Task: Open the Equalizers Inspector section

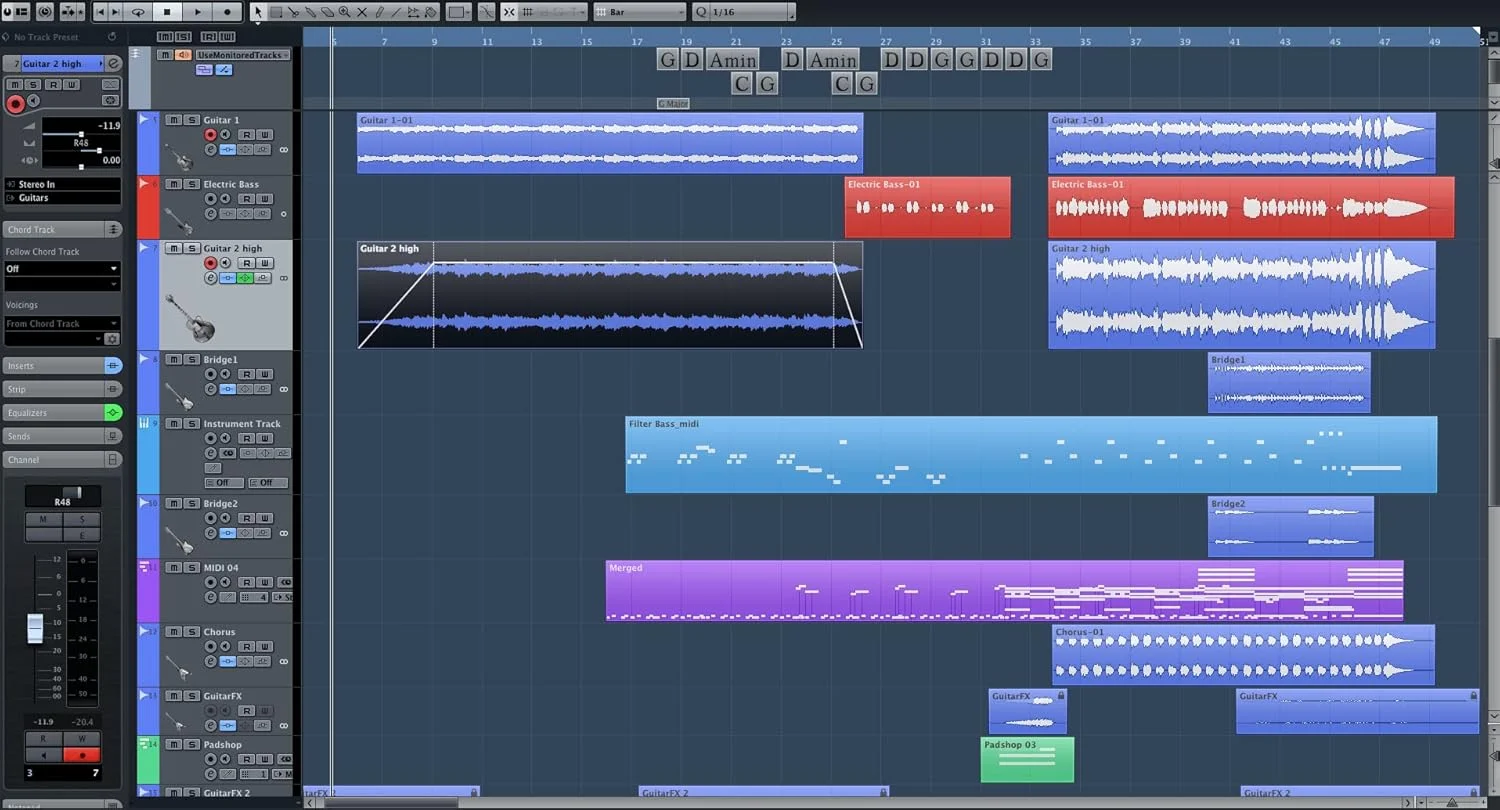Action: tap(55, 413)
